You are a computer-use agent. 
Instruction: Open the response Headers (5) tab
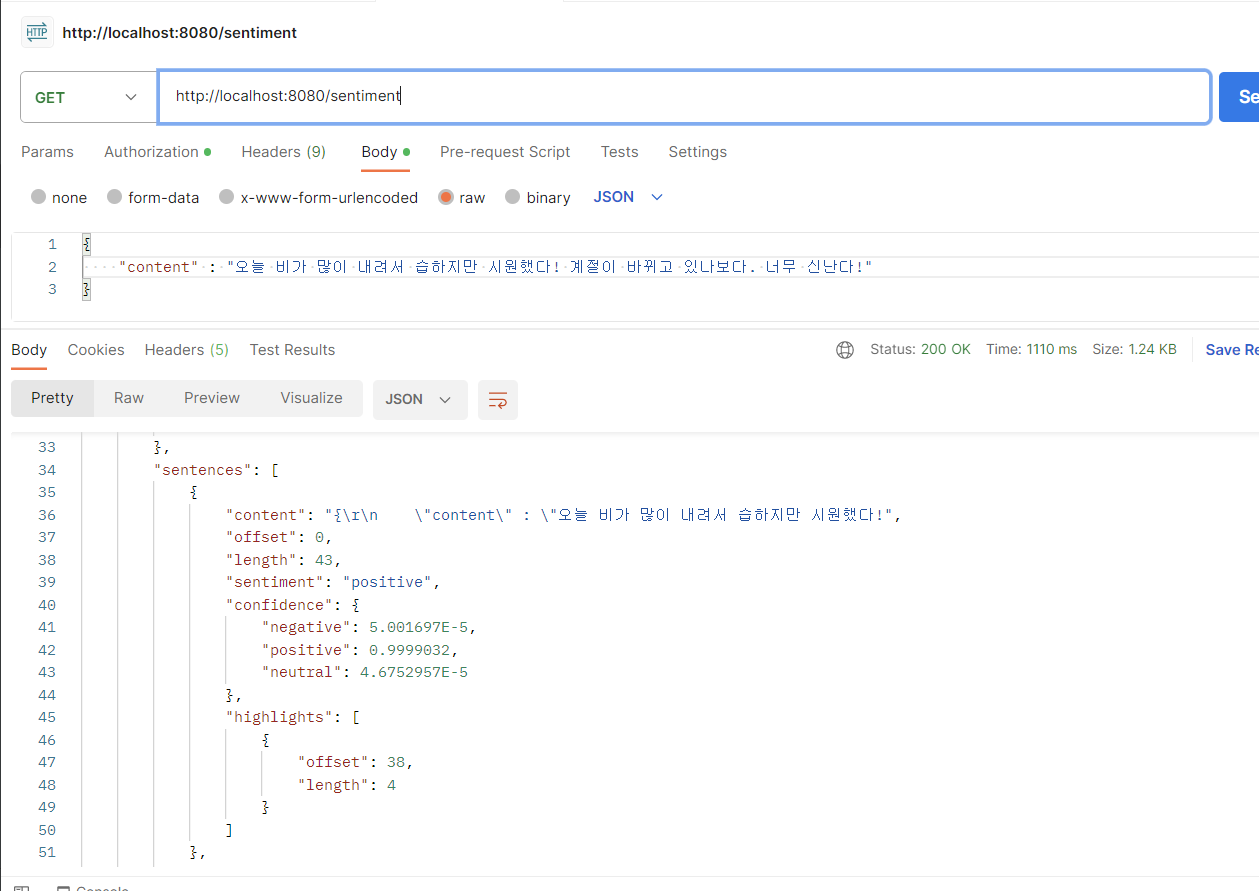pyautogui.click(x=187, y=350)
